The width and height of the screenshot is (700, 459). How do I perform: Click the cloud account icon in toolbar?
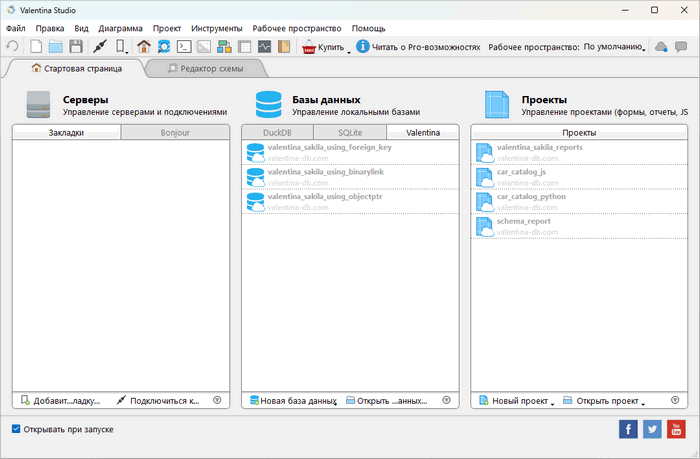coord(661,46)
